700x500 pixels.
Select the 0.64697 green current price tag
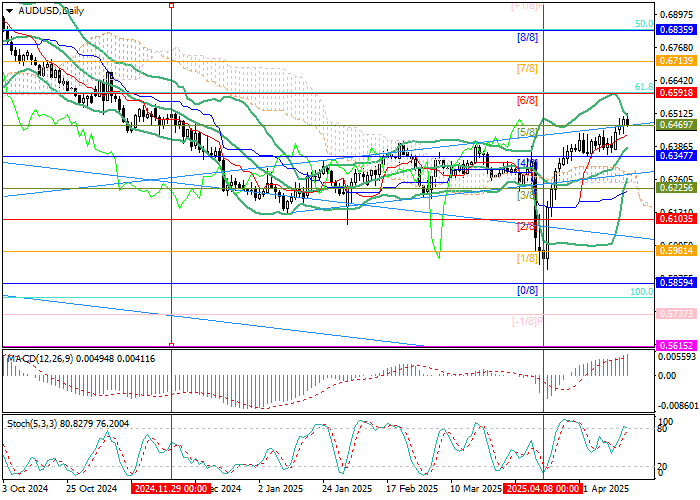(x=676, y=125)
